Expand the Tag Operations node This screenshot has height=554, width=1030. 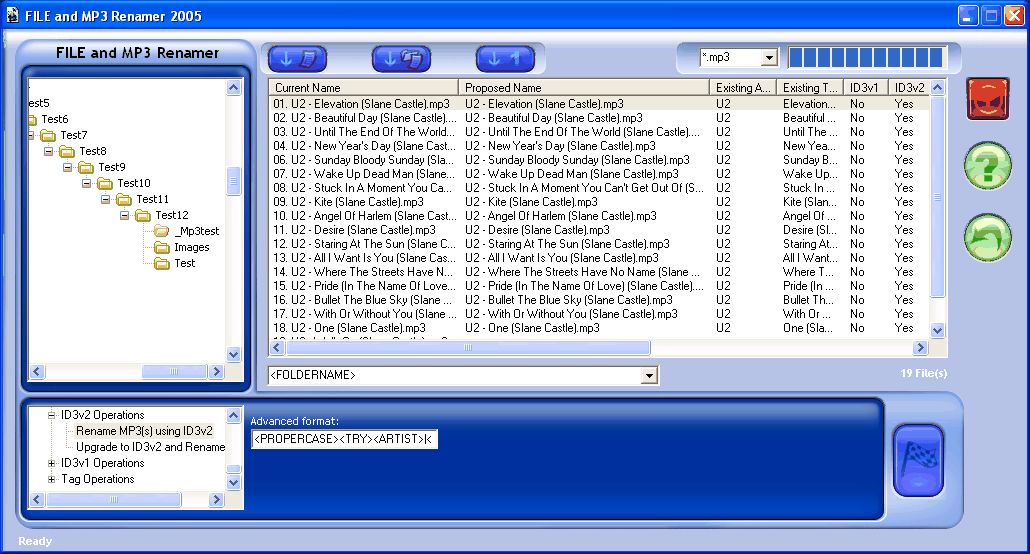[x=52, y=479]
